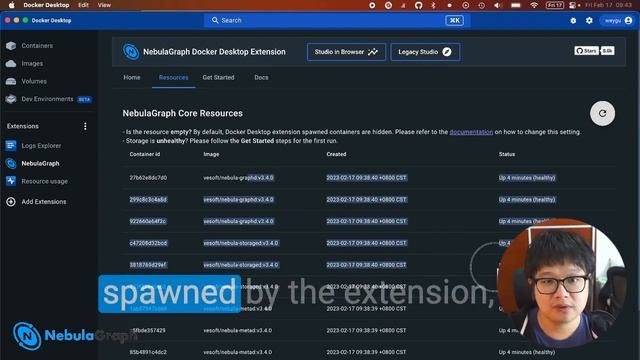Viewport: 640px width, 360px height.
Task: Click NebulaGraph logo in extension header
Action: [x=131, y=52]
